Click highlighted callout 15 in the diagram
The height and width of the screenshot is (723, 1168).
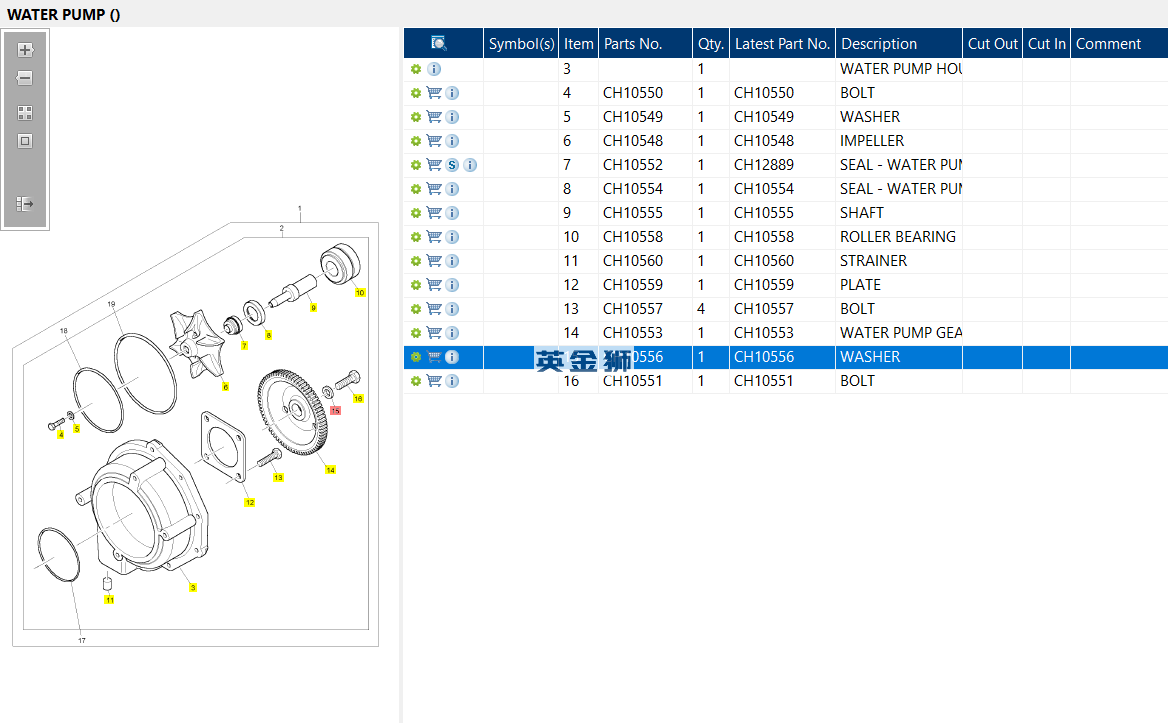point(335,410)
